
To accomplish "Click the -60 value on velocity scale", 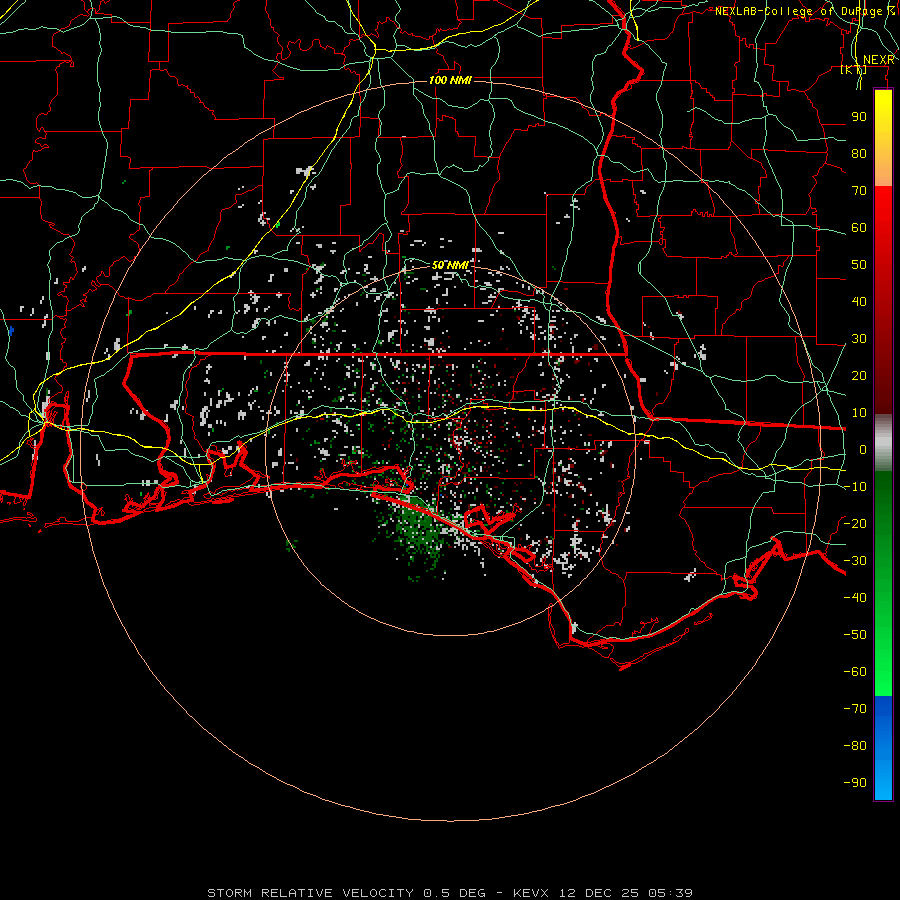I will click(855, 672).
